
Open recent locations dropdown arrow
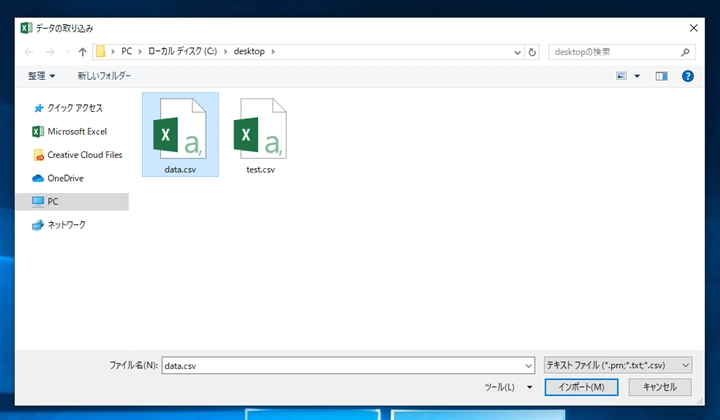[68, 52]
